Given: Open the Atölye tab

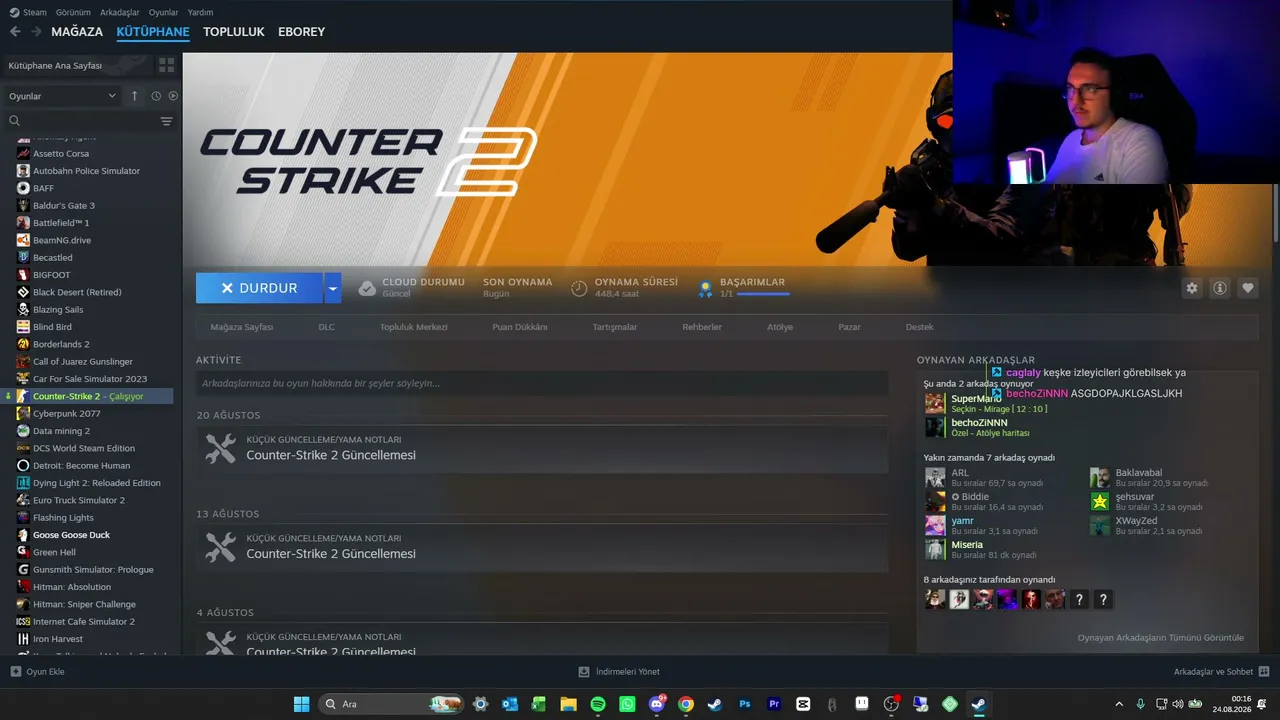Looking at the screenshot, I should [780, 327].
